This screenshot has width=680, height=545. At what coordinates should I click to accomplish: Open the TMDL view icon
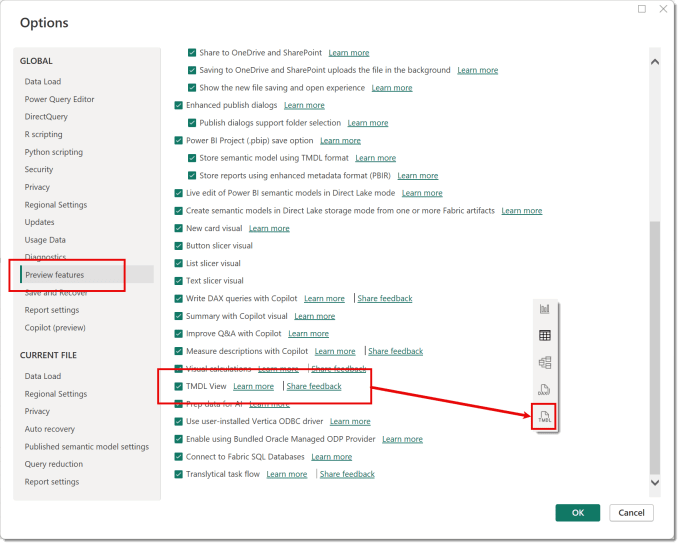click(x=546, y=418)
